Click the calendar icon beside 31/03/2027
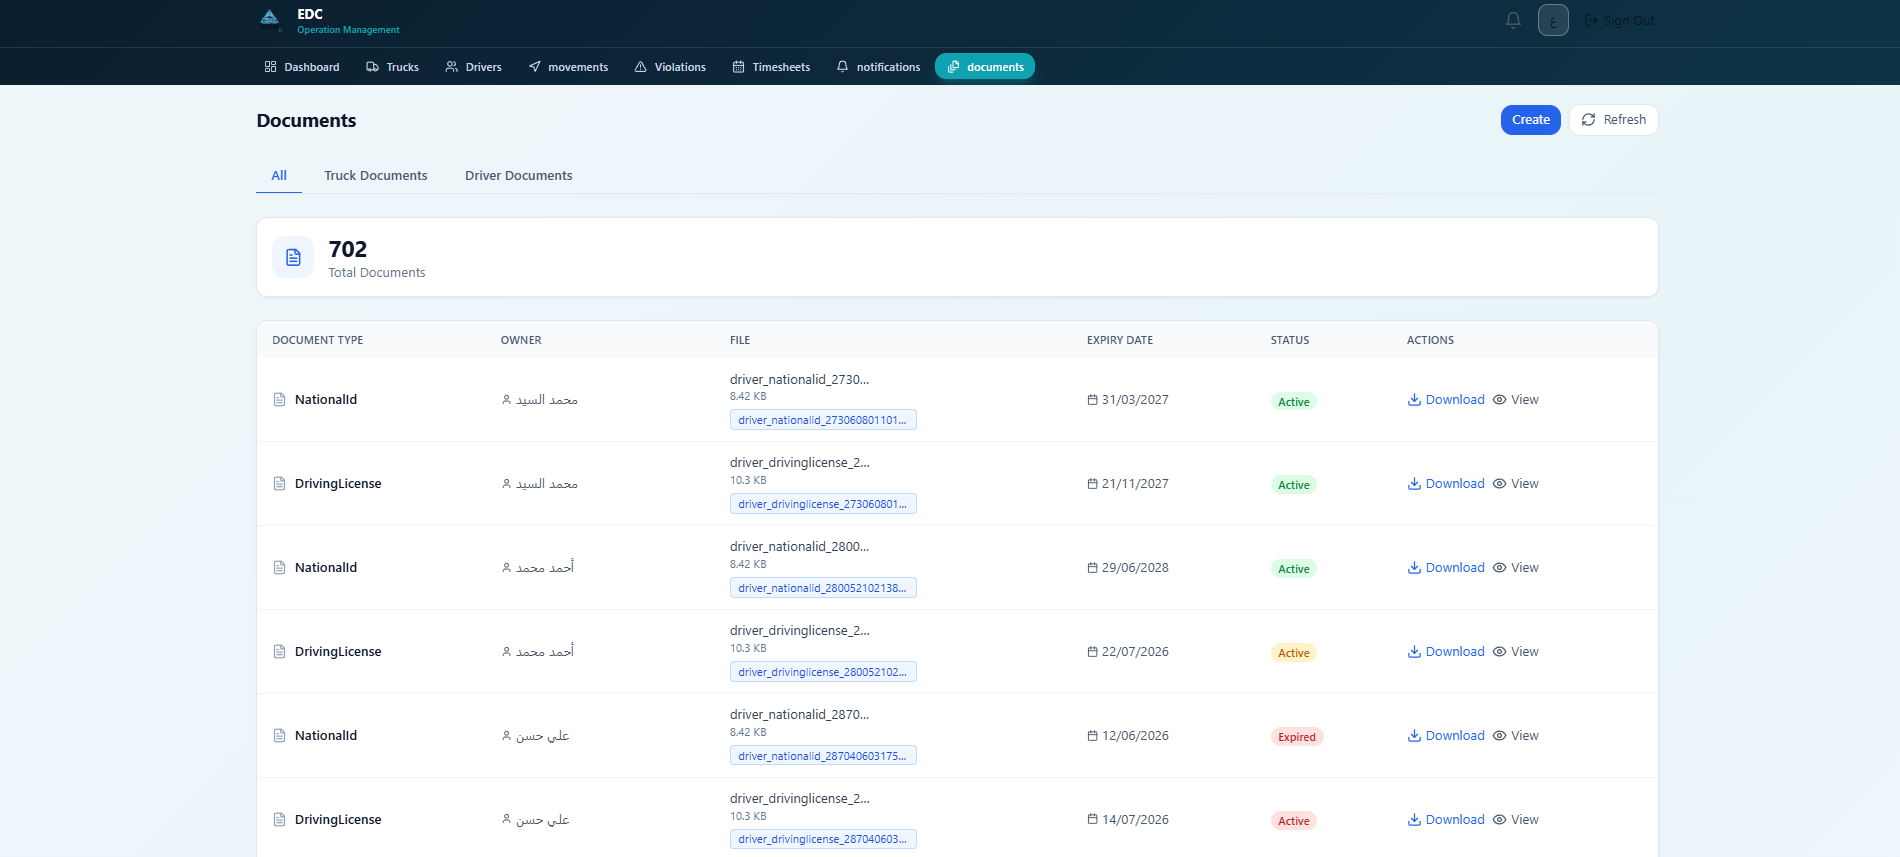This screenshot has height=857, width=1900. click(1093, 400)
